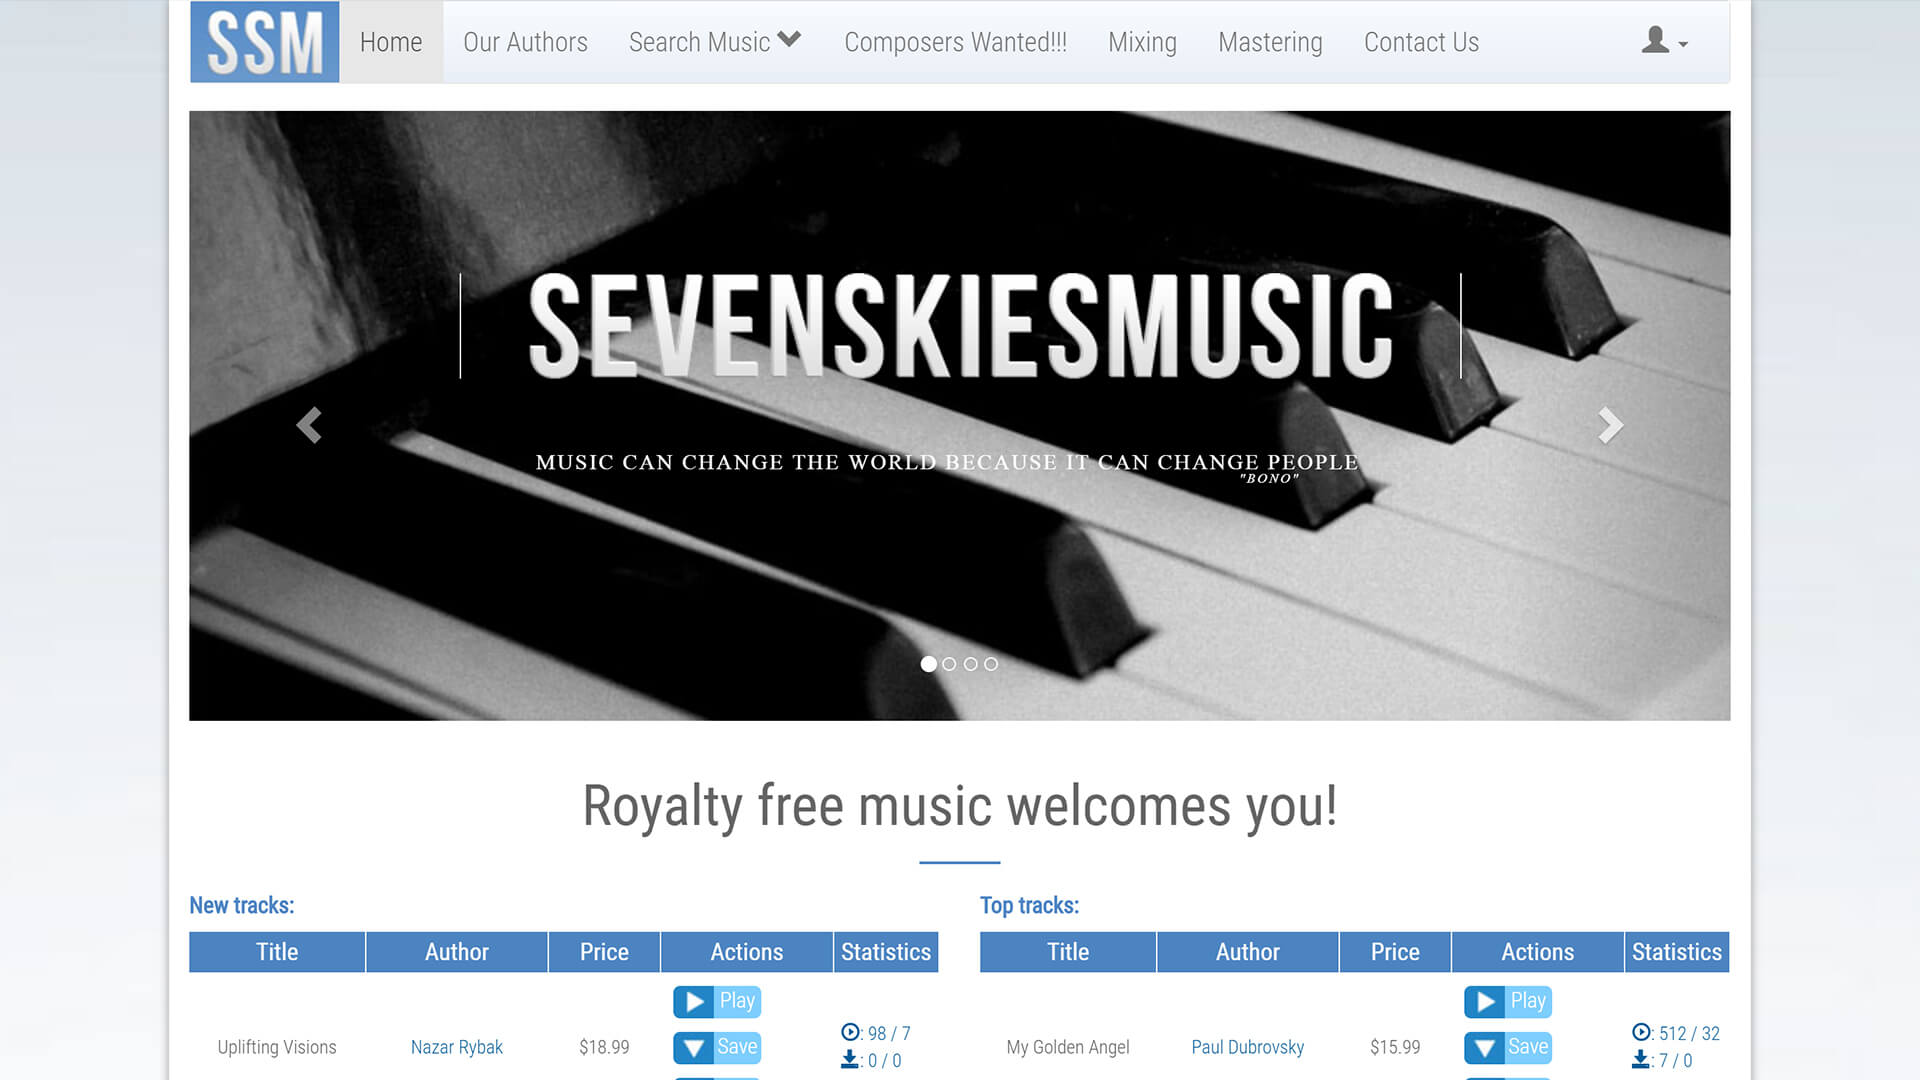Open the Our Authors page
This screenshot has height=1080, width=1920.
(x=525, y=42)
